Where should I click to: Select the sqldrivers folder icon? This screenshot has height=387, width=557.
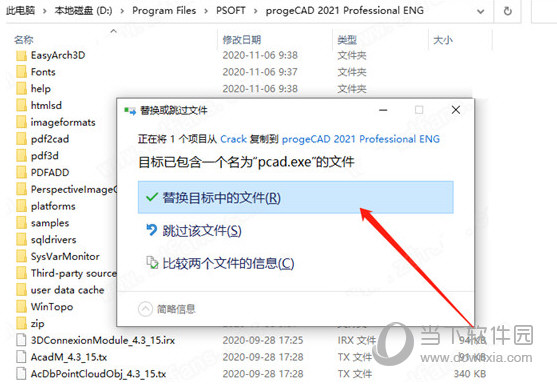click(21, 240)
